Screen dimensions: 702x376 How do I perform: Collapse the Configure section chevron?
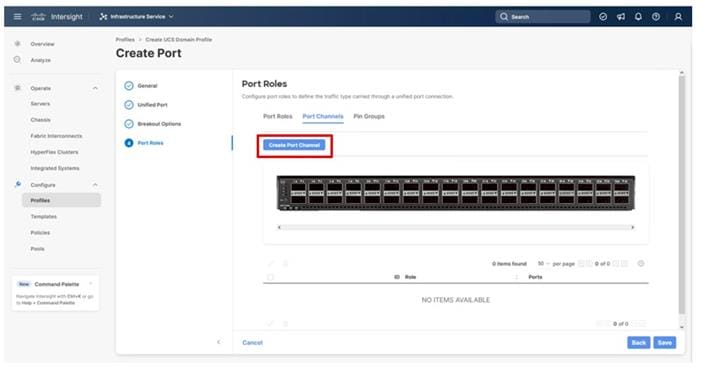[x=95, y=185]
